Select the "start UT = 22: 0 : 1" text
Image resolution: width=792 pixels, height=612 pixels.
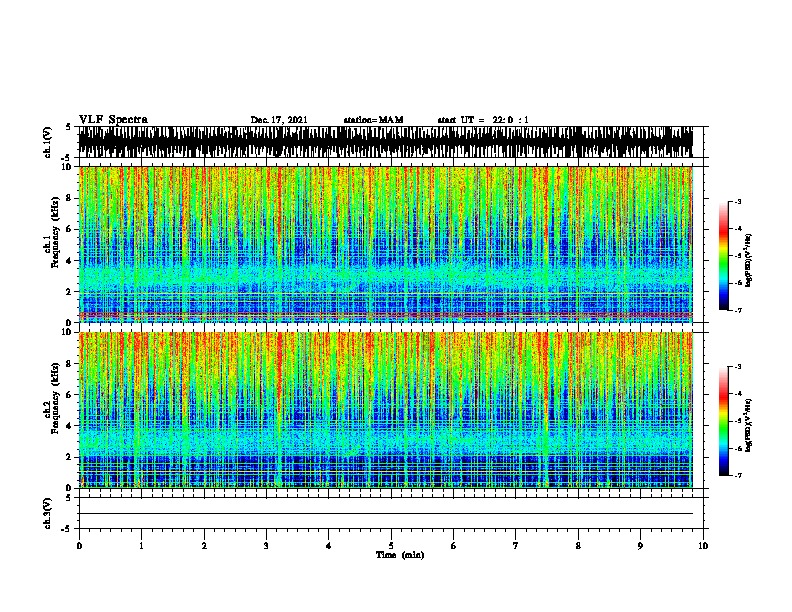(x=483, y=120)
